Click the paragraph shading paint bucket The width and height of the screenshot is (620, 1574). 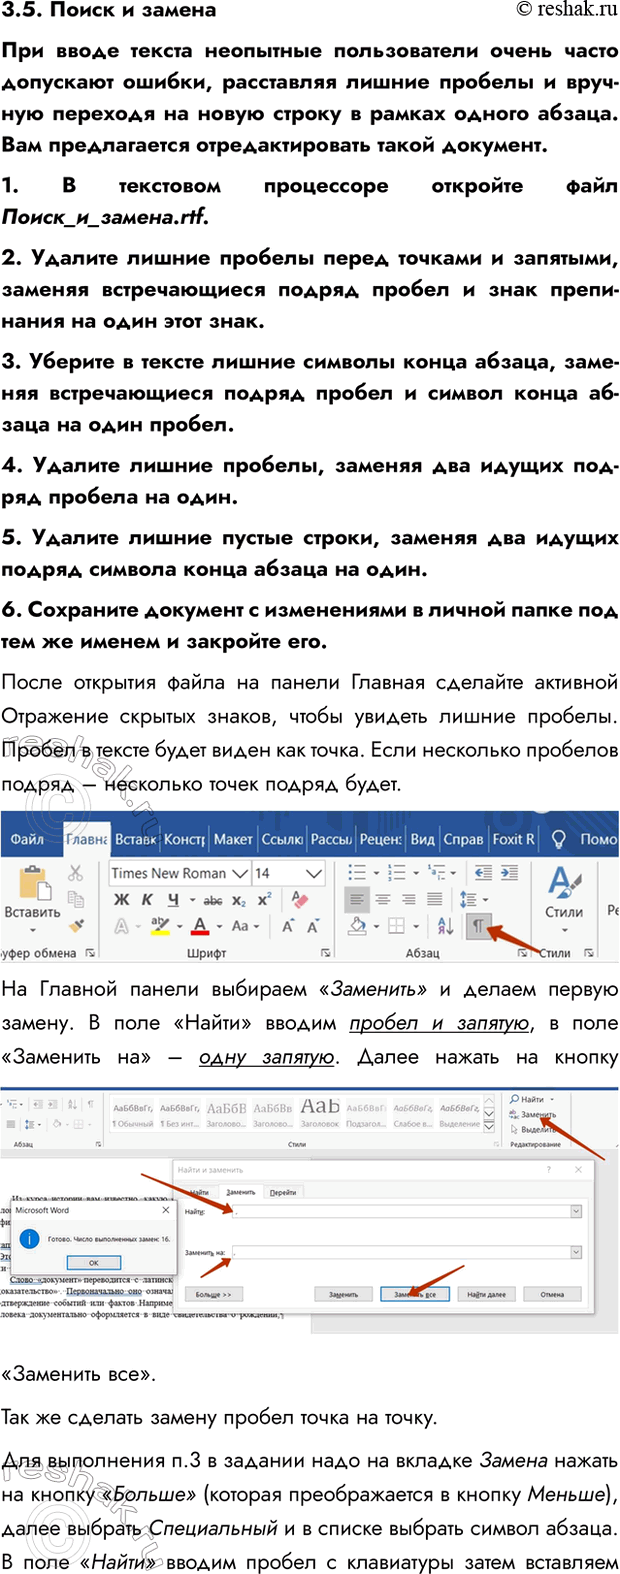click(358, 927)
